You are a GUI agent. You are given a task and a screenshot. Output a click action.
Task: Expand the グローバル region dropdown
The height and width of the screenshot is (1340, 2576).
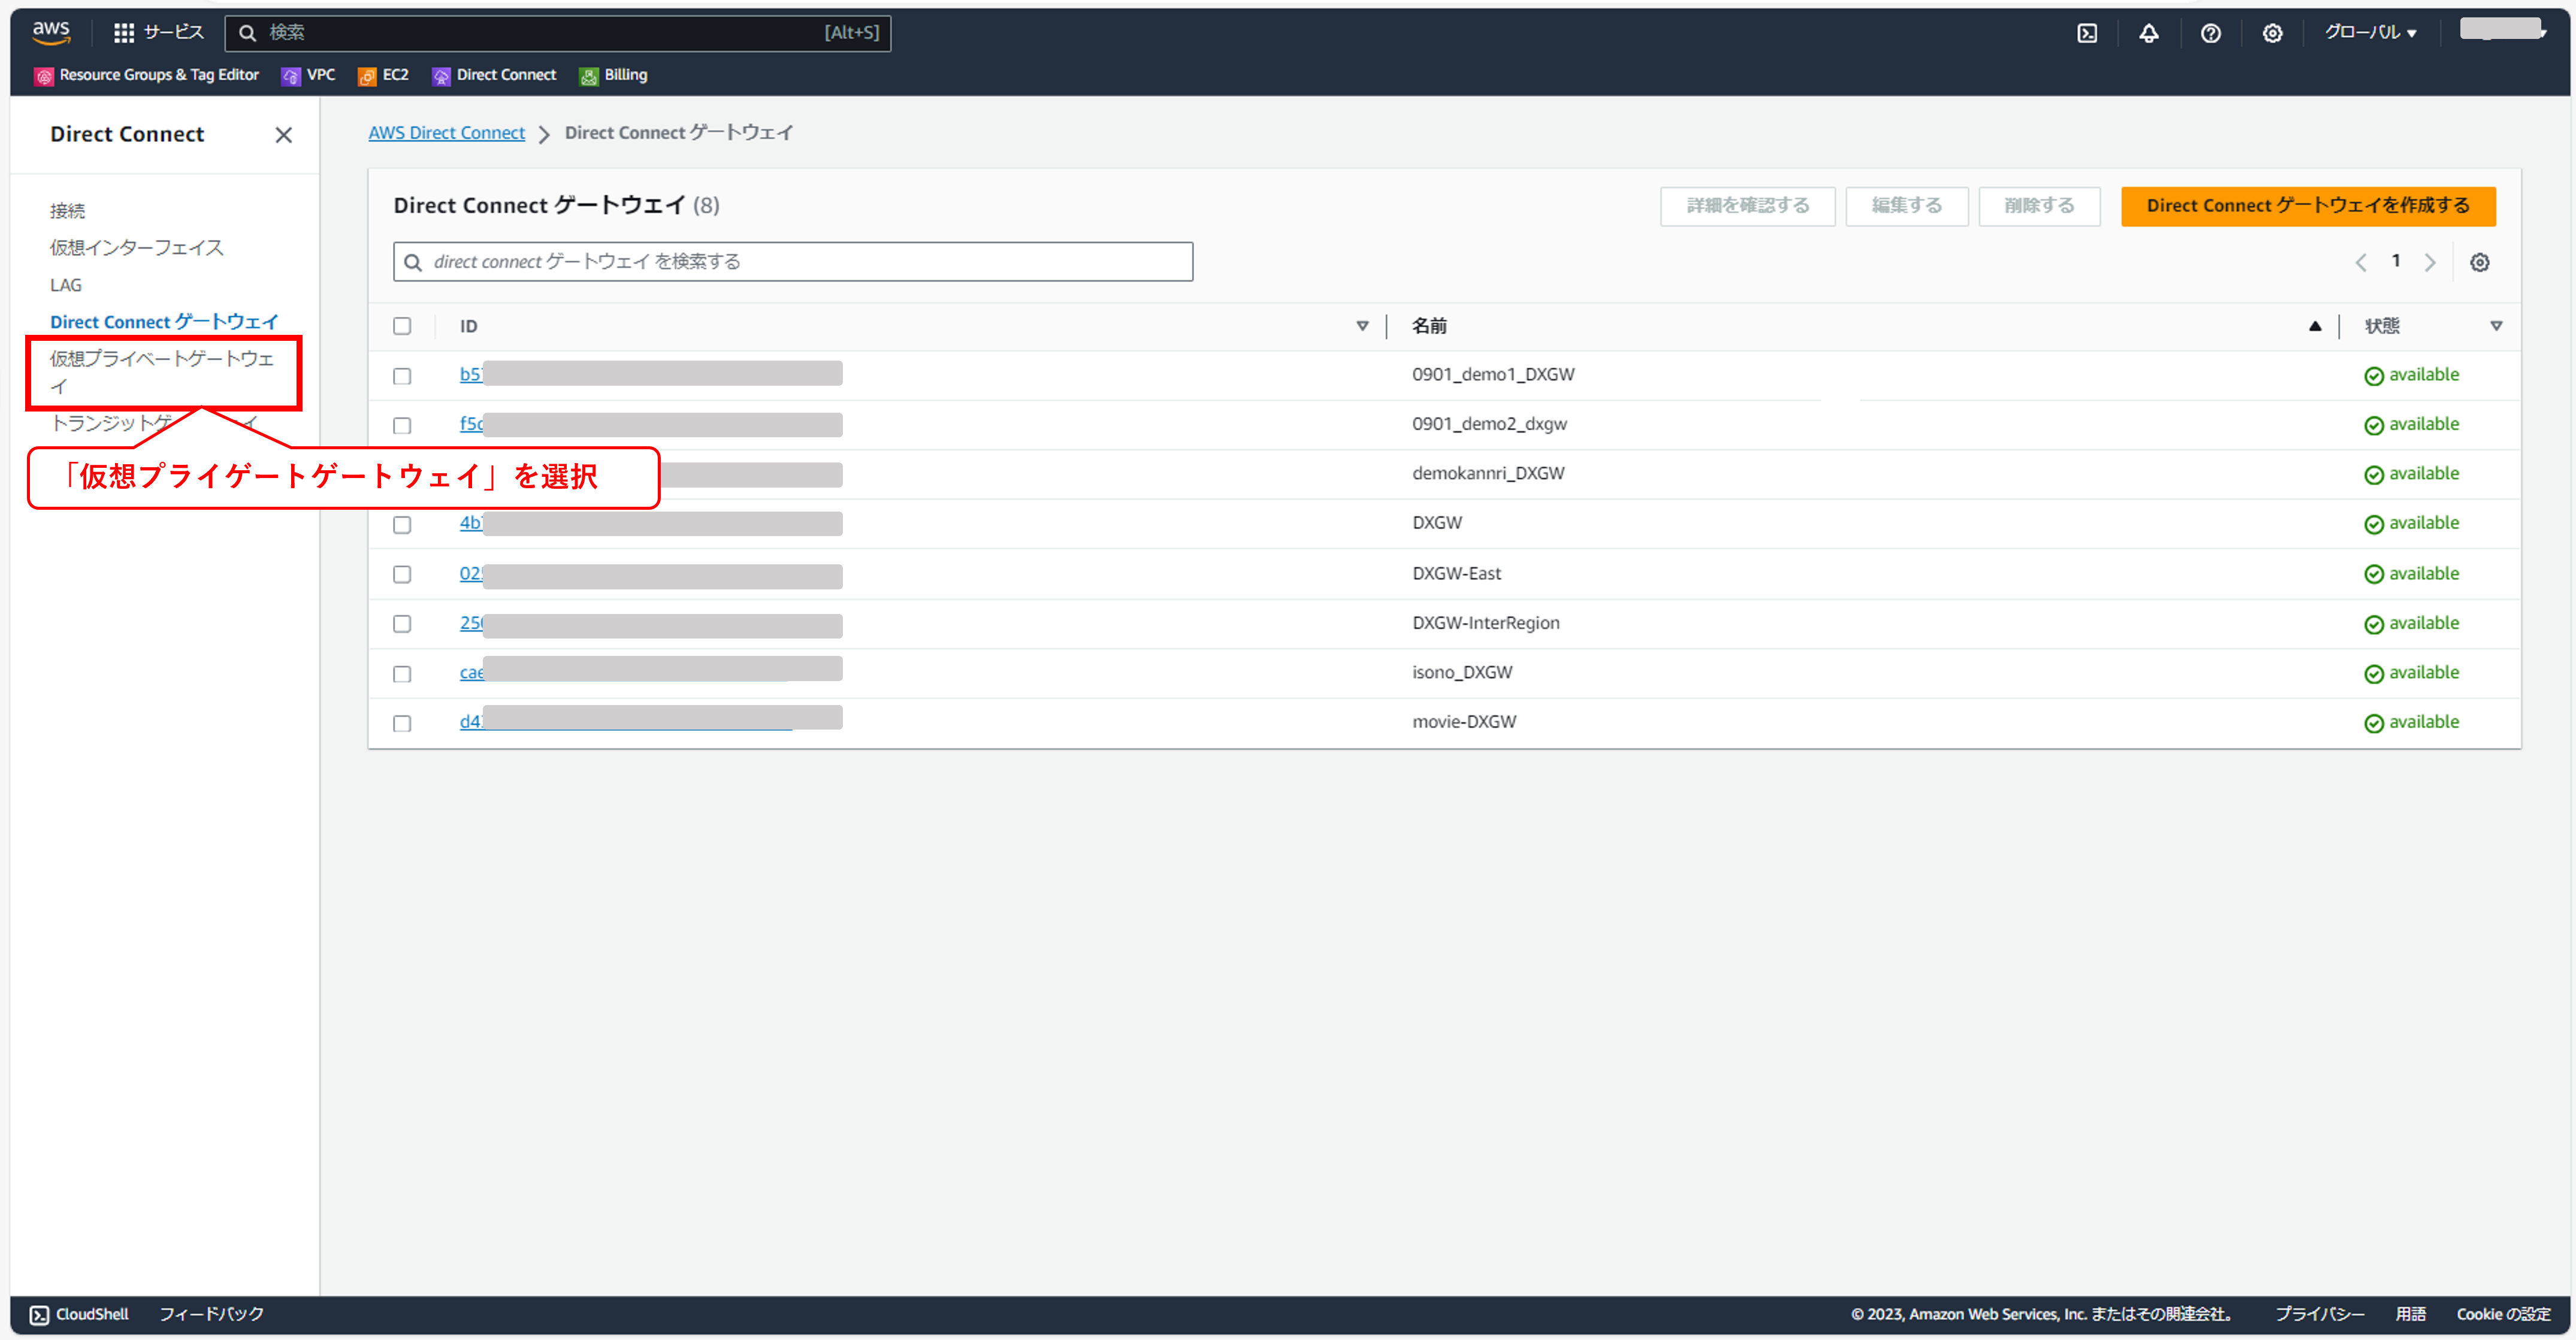2369,33
